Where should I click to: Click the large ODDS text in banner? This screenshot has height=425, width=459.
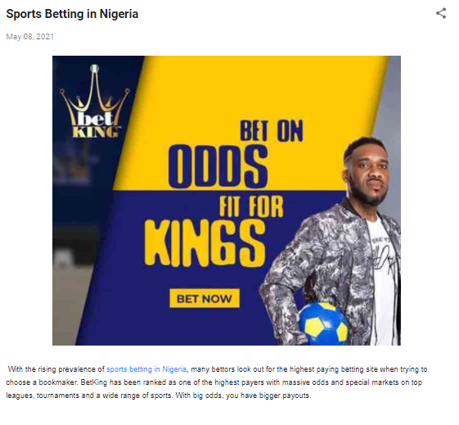[x=218, y=167]
